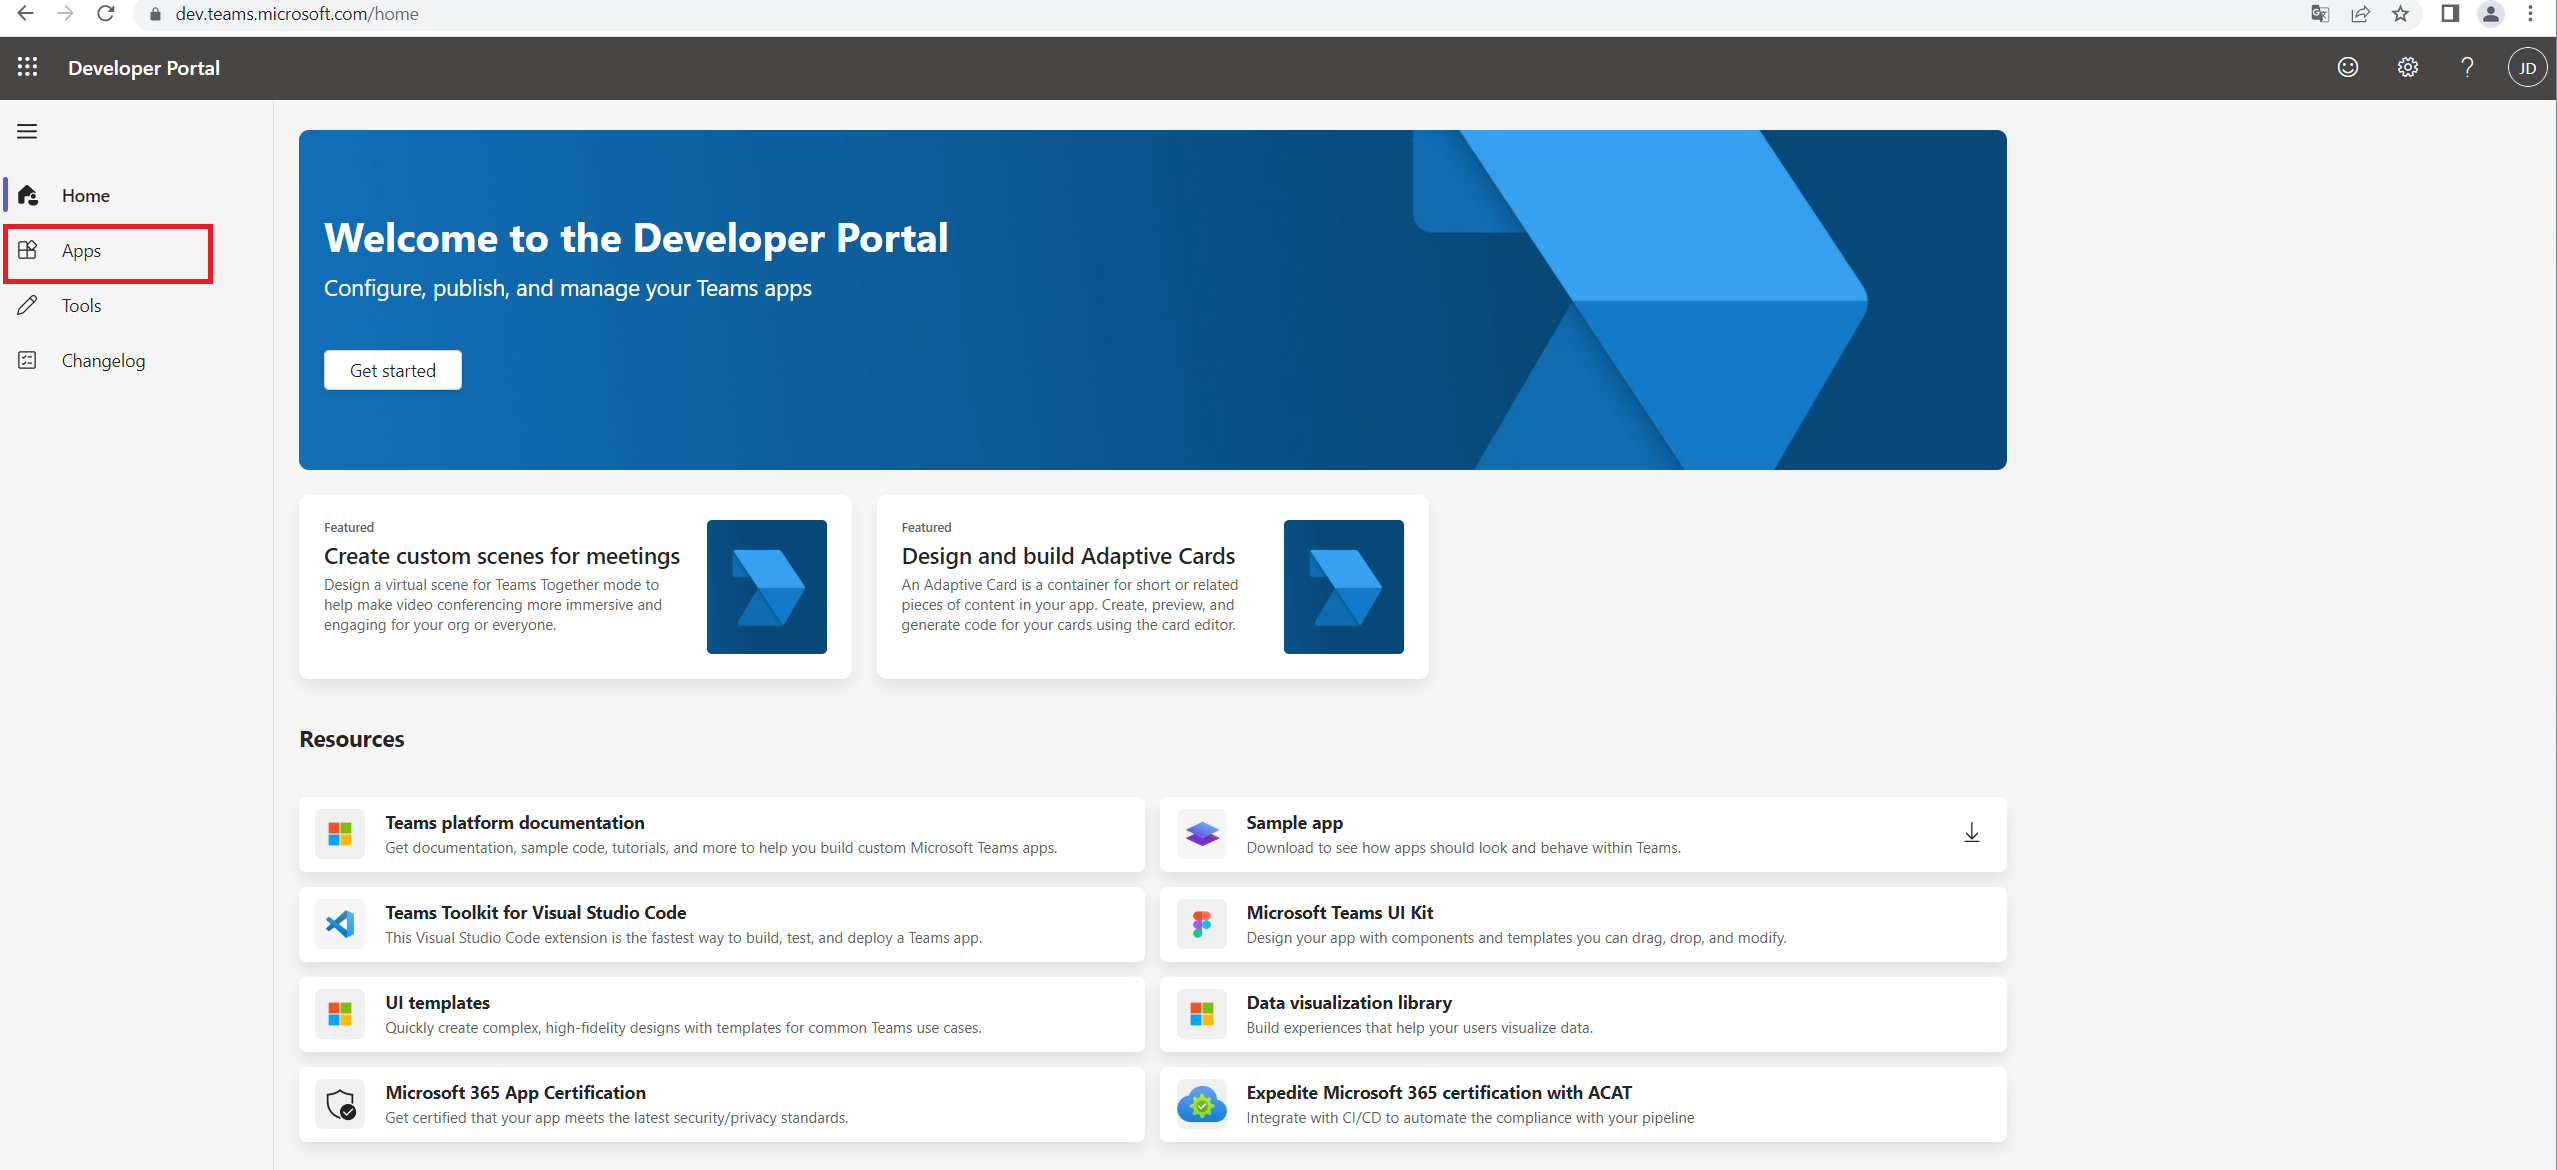Screen dimensions: 2557x1170
Task: Open the app launcher waffle icon
Action: pos(27,67)
